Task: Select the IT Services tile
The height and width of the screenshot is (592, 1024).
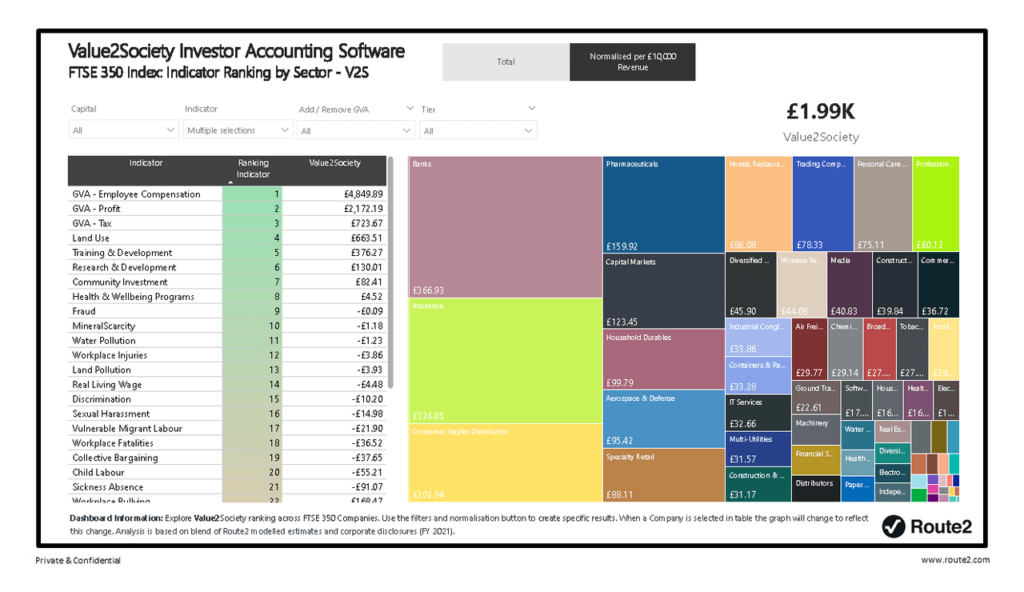Action: point(758,412)
